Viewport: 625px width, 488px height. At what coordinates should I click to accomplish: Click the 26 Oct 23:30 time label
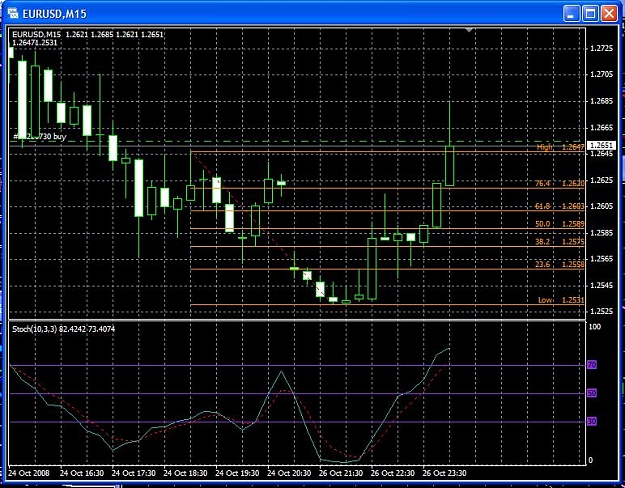444,473
